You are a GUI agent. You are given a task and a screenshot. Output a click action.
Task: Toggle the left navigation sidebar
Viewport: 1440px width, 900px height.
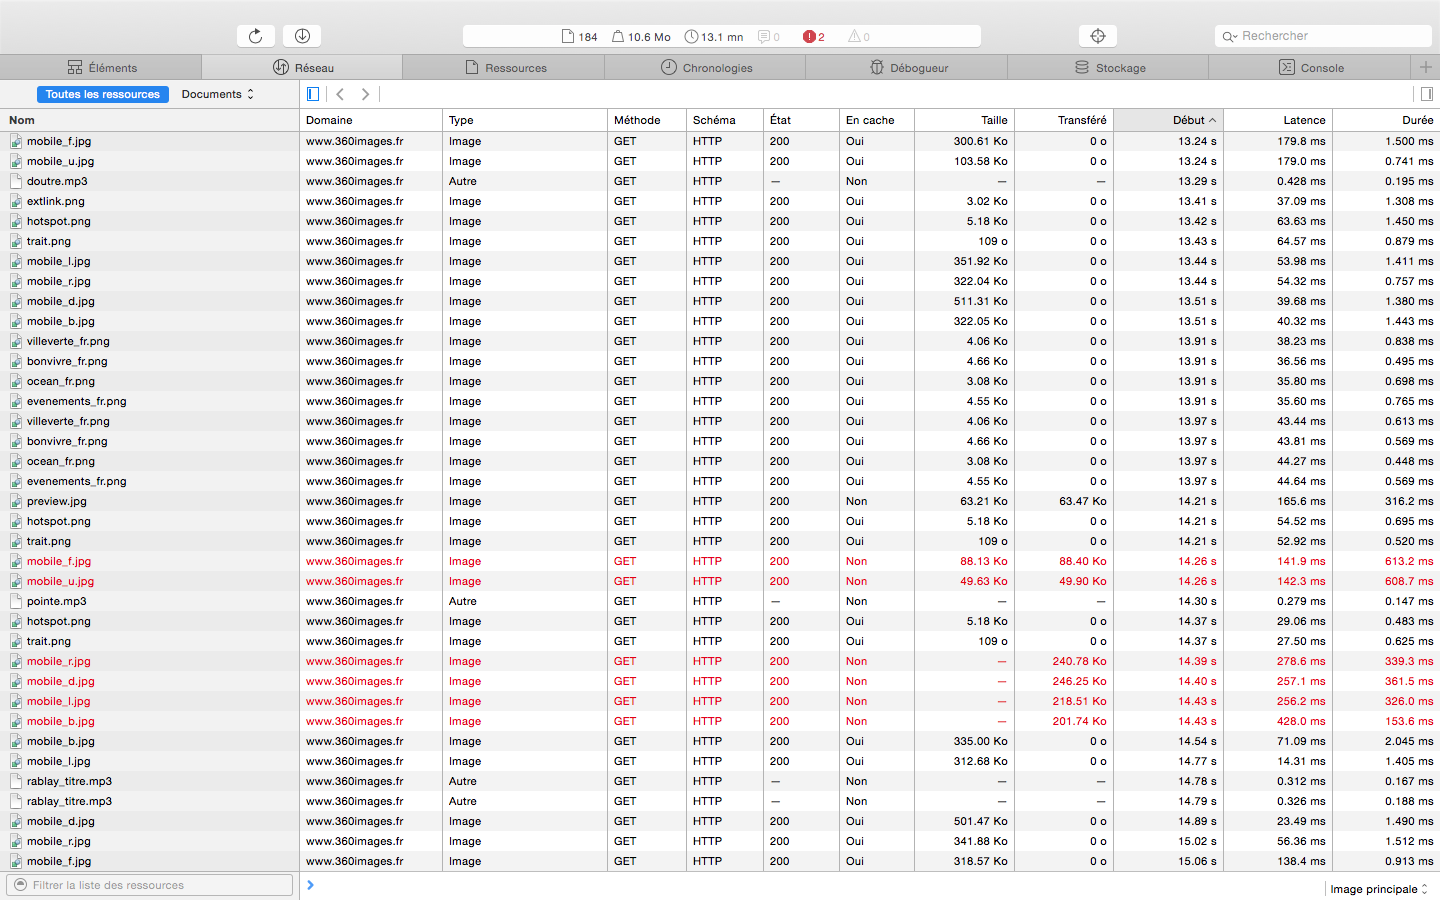[x=313, y=94]
